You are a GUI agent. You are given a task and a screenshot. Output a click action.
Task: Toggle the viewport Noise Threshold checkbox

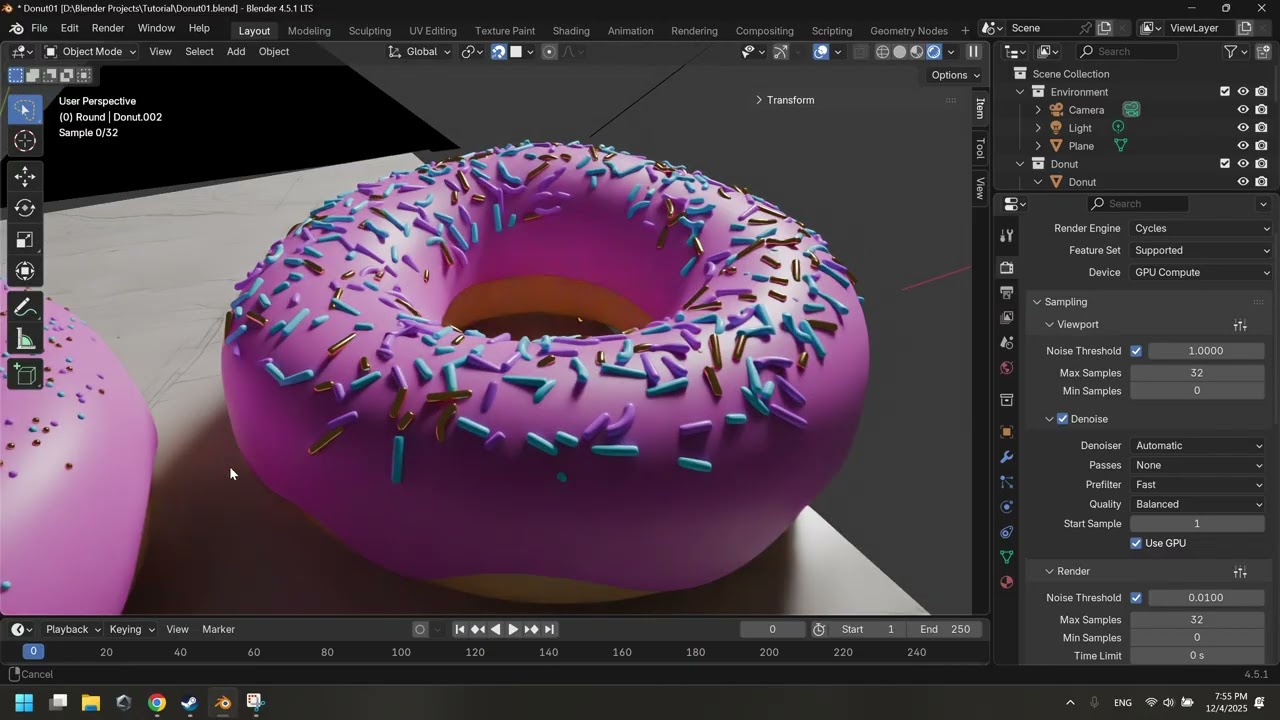(x=1136, y=351)
